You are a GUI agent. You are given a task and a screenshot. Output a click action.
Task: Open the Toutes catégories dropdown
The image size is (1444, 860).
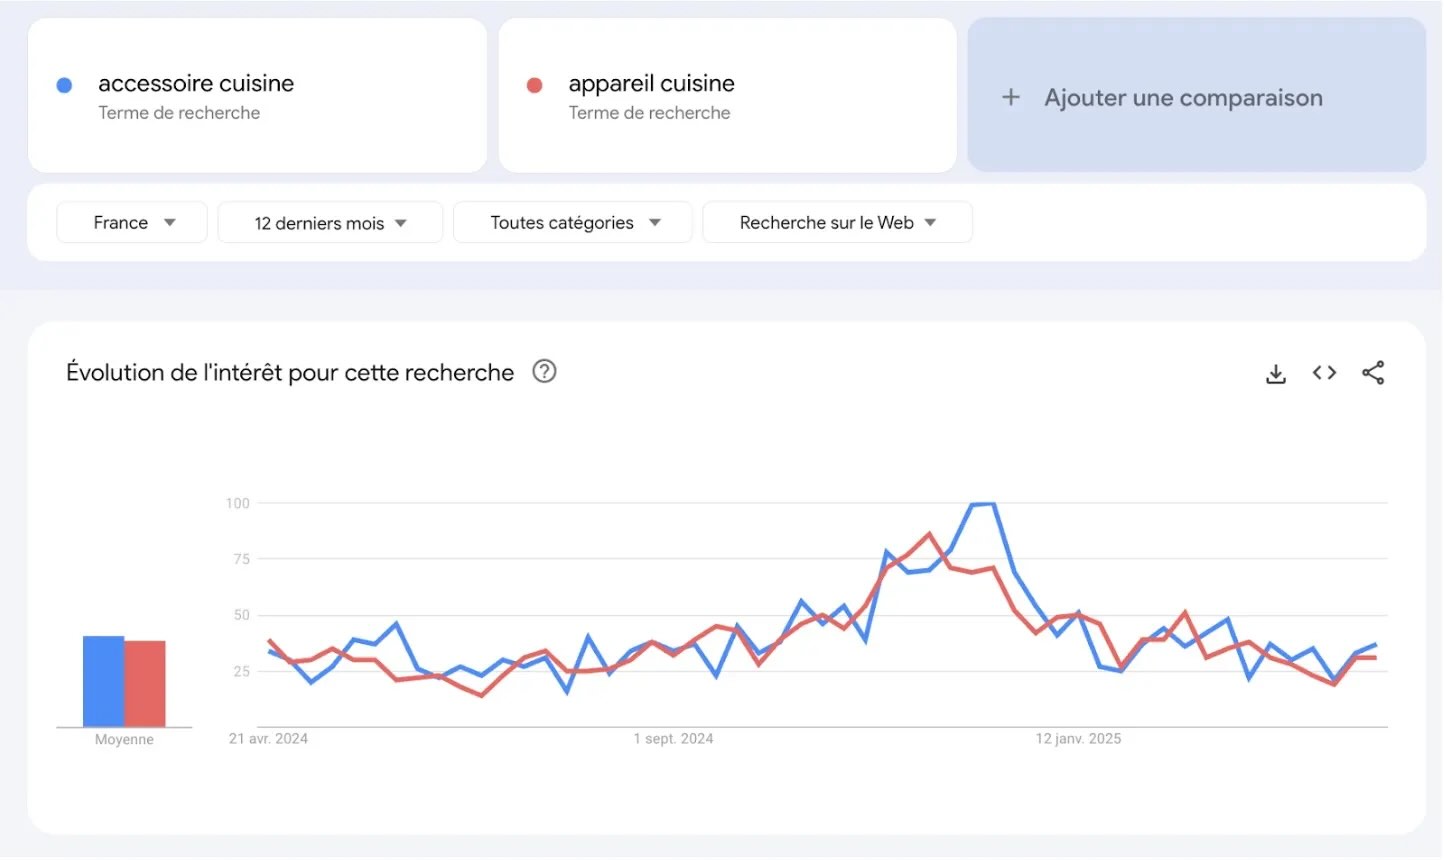click(572, 222)
